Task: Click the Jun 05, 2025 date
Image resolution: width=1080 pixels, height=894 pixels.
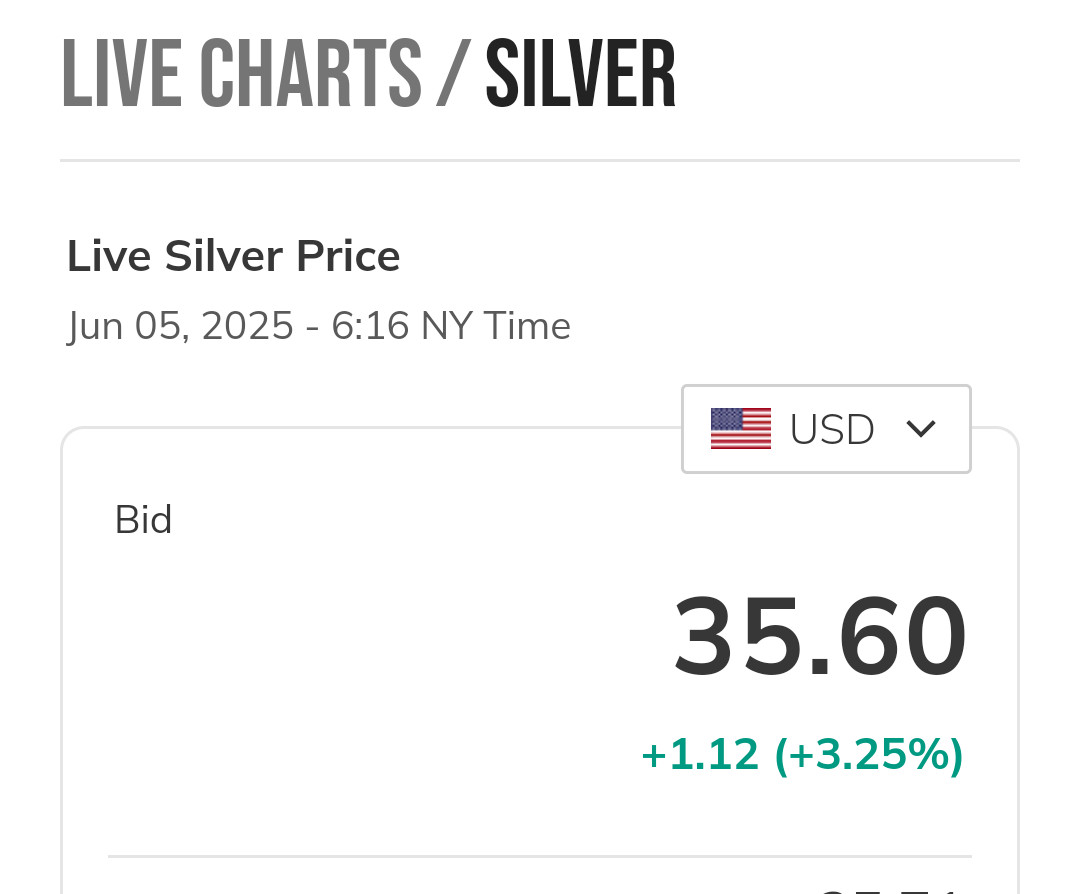Action: pos(180,326)
